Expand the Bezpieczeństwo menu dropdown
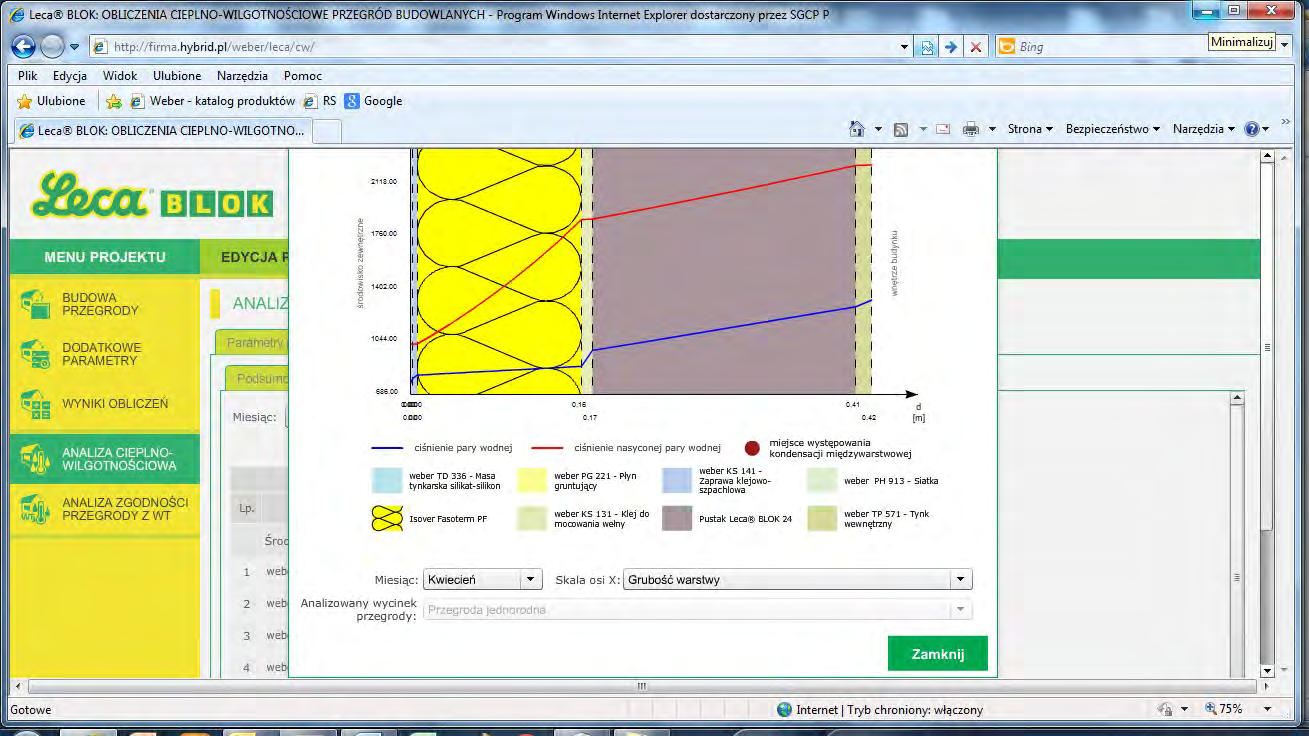Image resolution: width=1309 pixels, height=736 pixels. (x=1112, y=129)
